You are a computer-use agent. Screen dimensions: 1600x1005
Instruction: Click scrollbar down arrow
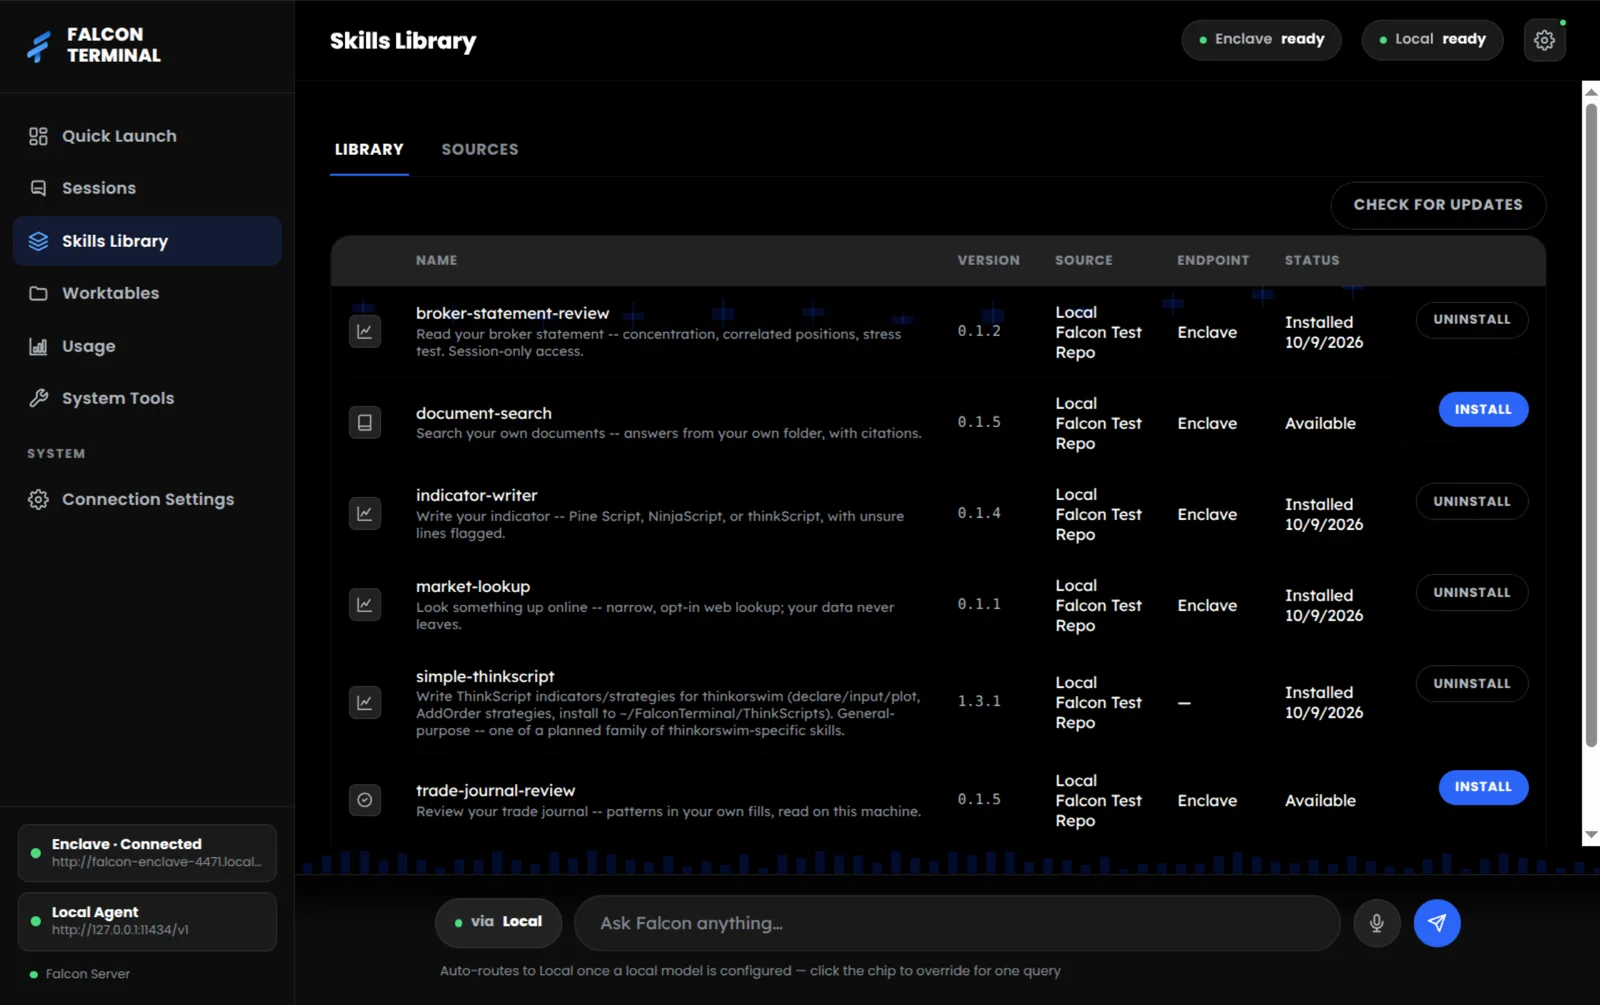coord(1591,835)
